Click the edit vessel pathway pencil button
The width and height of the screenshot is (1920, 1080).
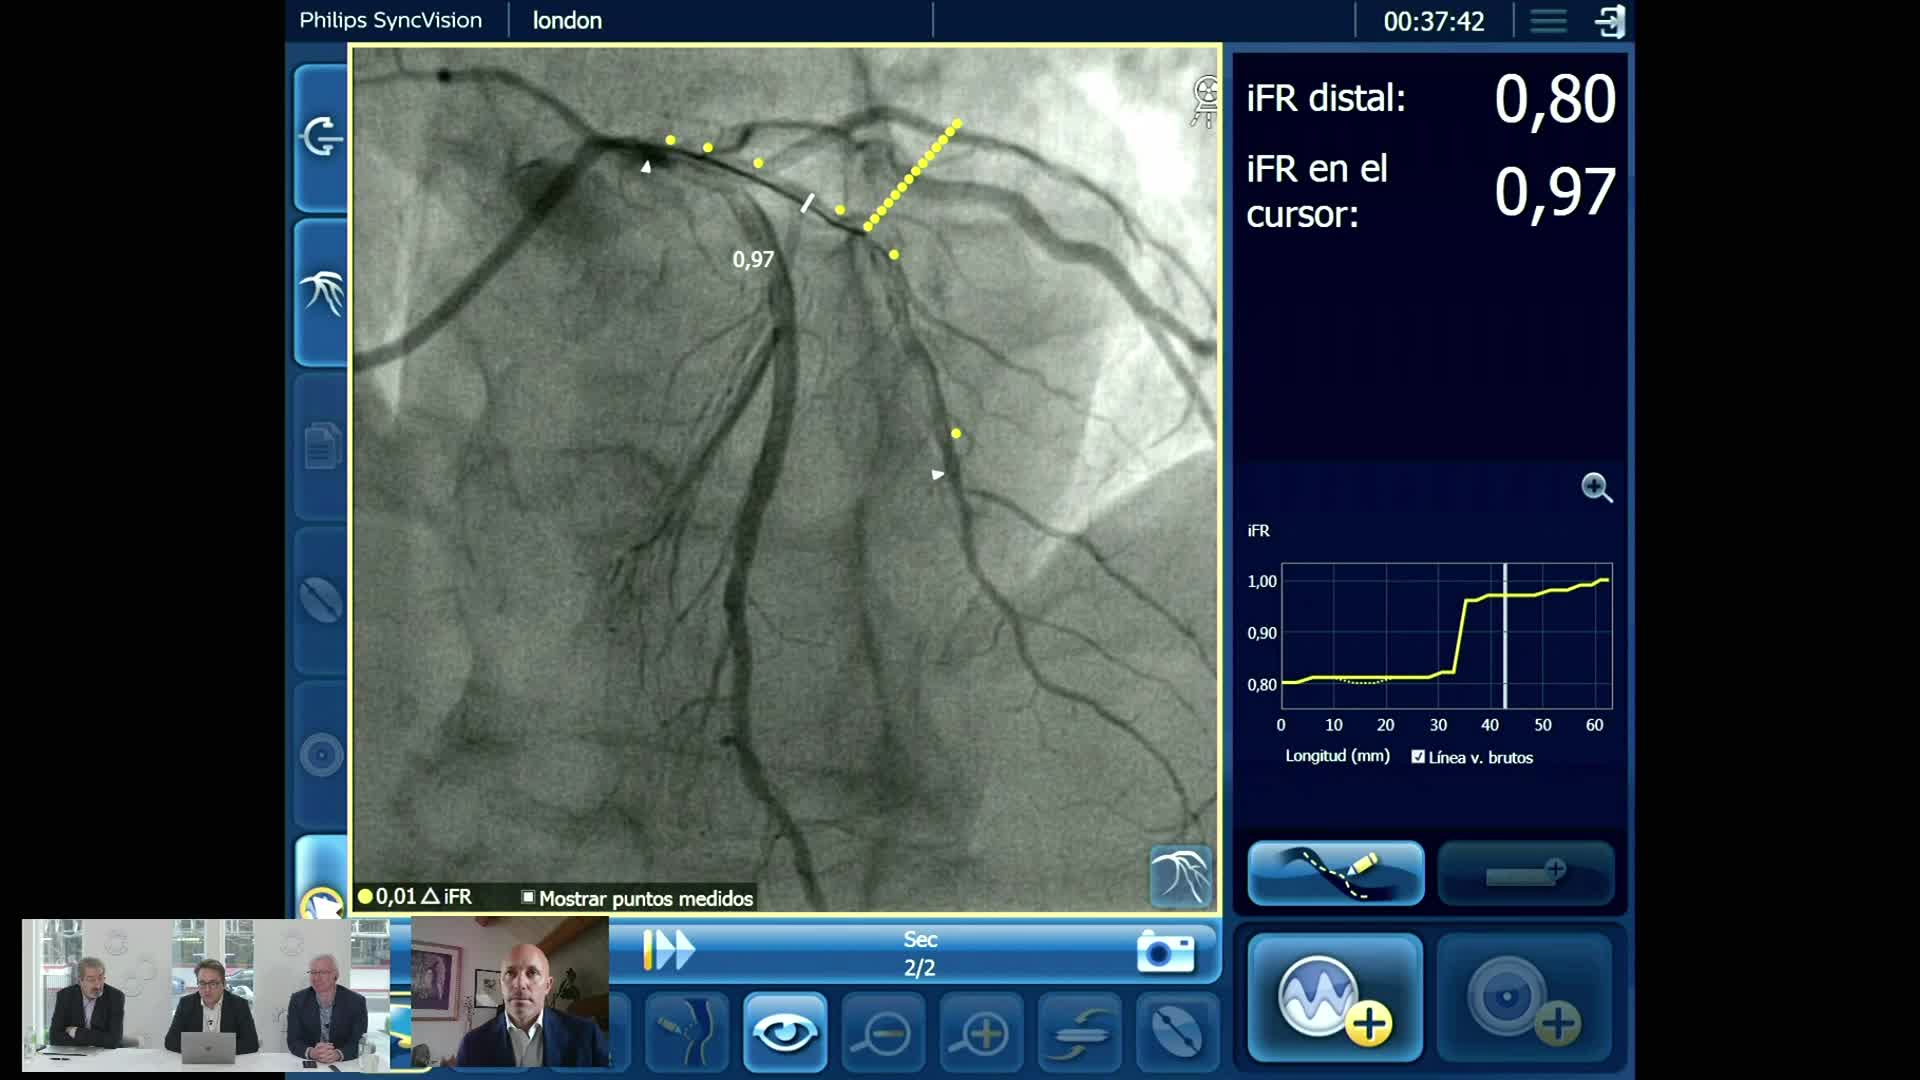click(1336, 873)
